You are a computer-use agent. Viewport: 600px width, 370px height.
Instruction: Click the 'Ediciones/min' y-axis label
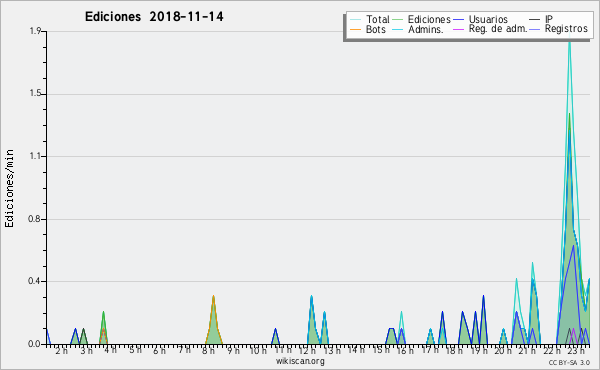click(9, 188)
